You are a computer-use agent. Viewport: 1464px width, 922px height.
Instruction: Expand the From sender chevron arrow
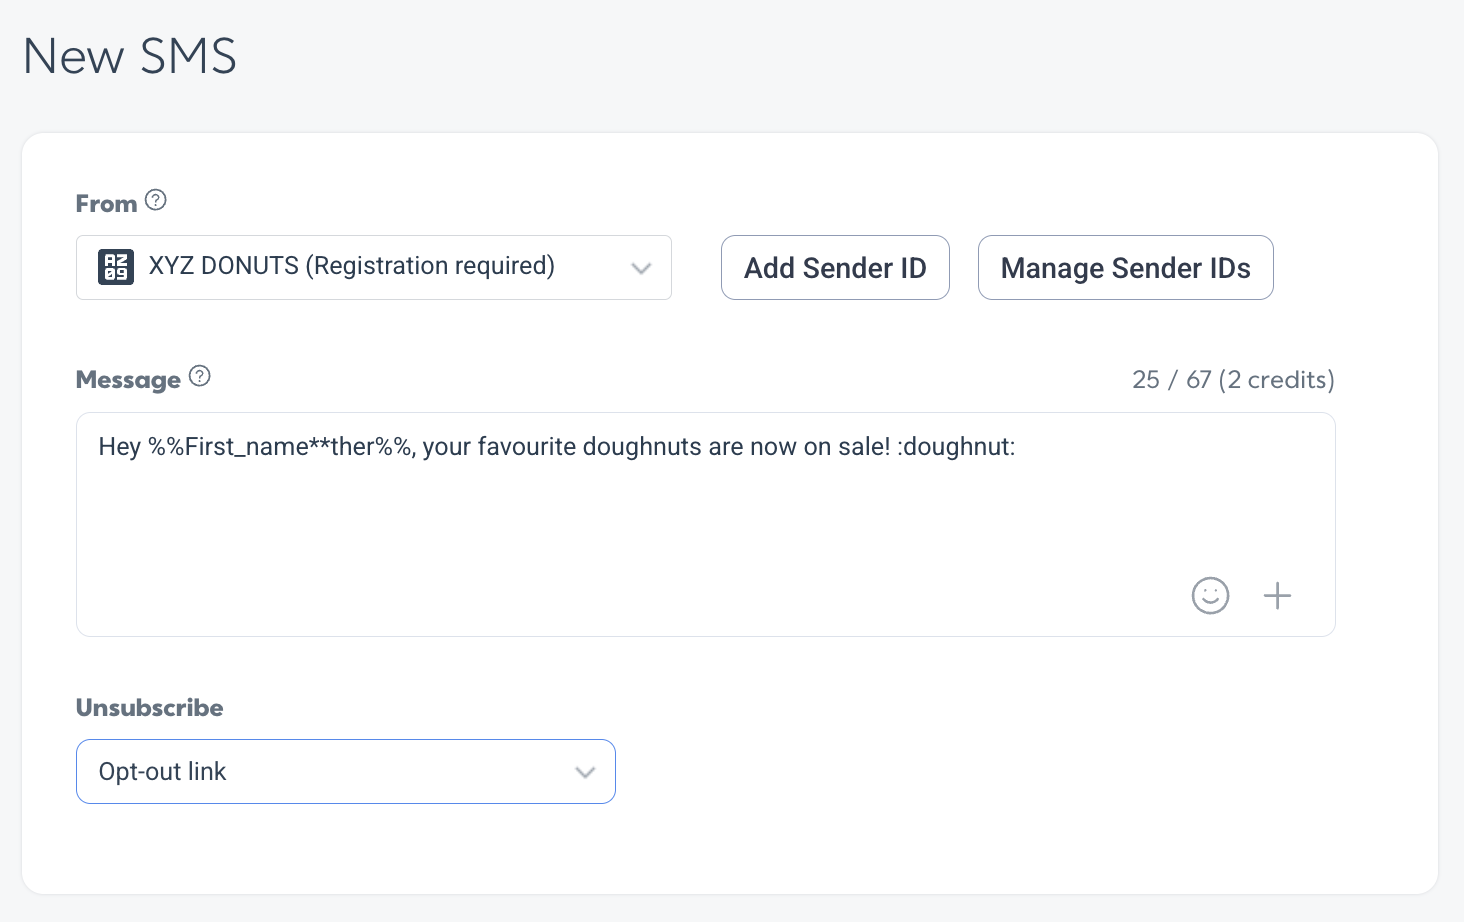click(x=641, y=268)
